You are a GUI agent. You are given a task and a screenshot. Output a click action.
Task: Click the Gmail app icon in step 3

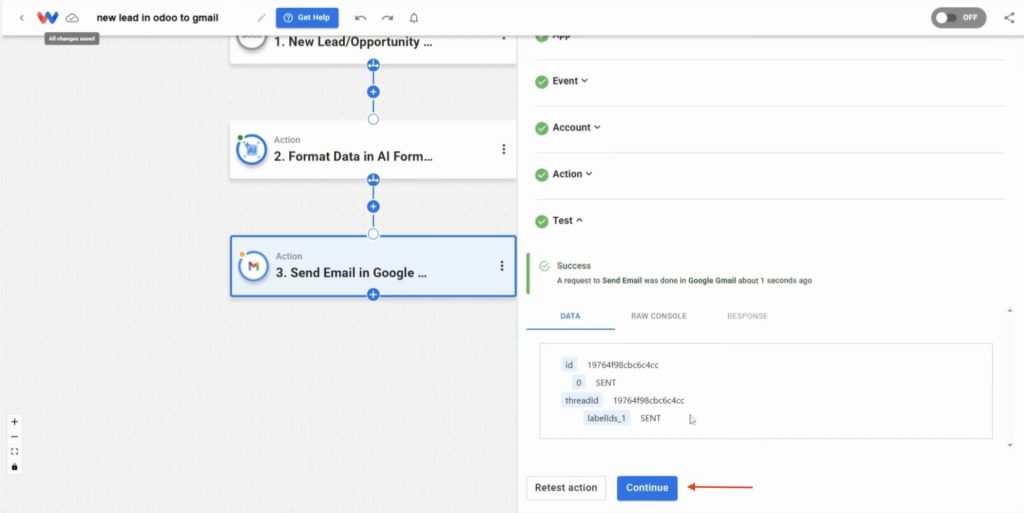253,266
